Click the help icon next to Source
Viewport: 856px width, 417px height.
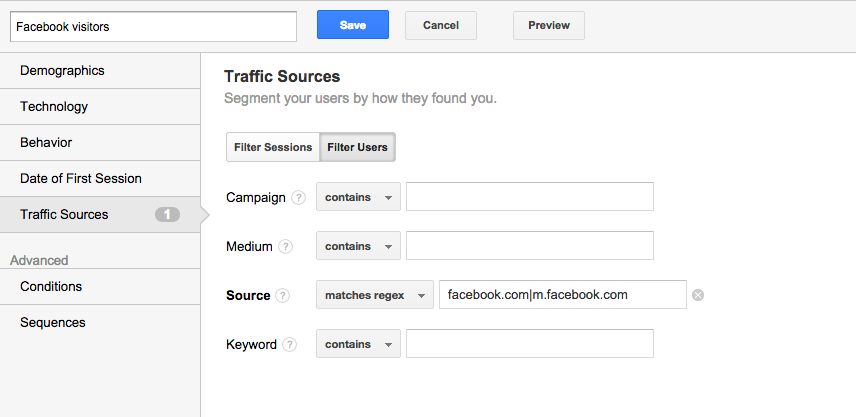coord(282,296)
